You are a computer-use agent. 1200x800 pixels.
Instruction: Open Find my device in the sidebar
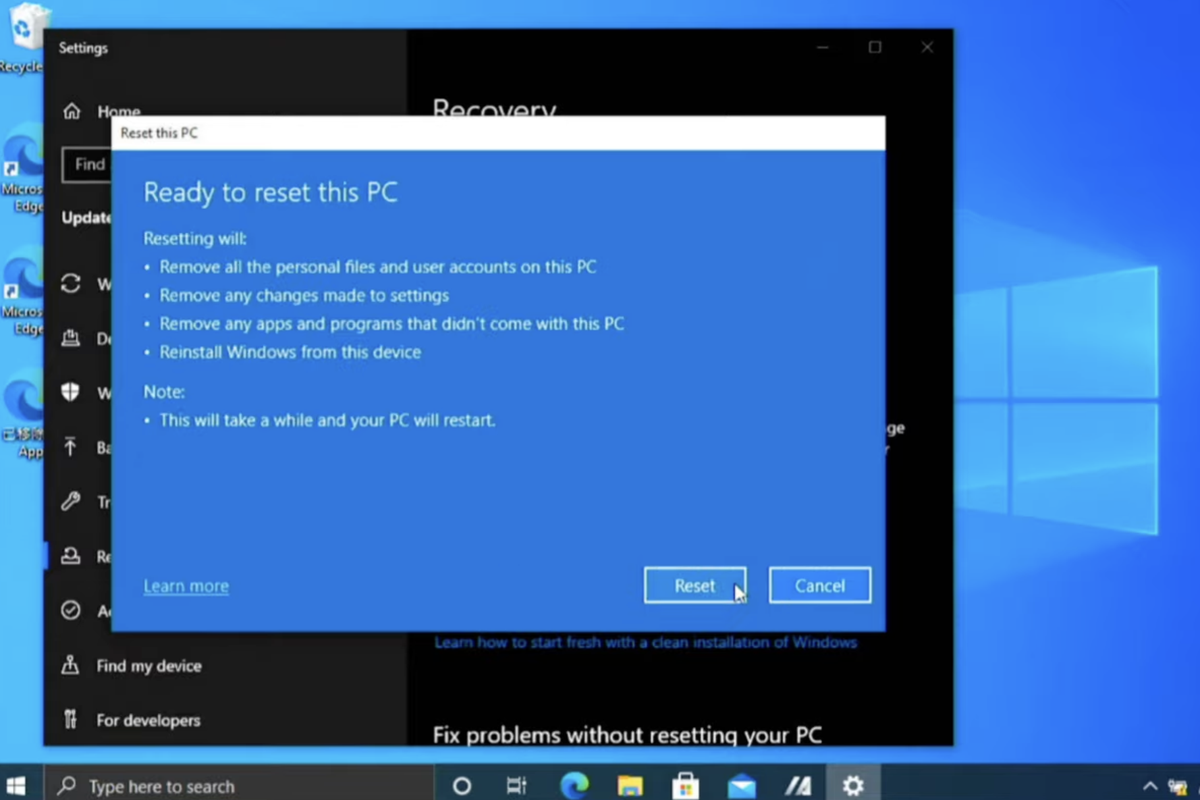(x=148, y=666)
